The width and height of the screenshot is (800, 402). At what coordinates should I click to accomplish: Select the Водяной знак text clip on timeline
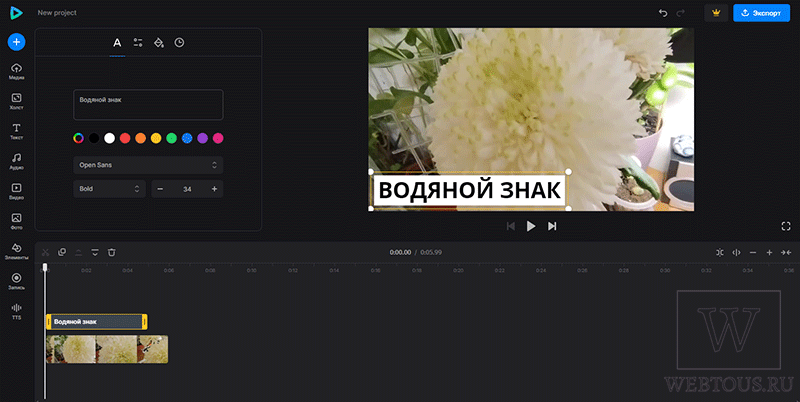click(x=96, y=321)
